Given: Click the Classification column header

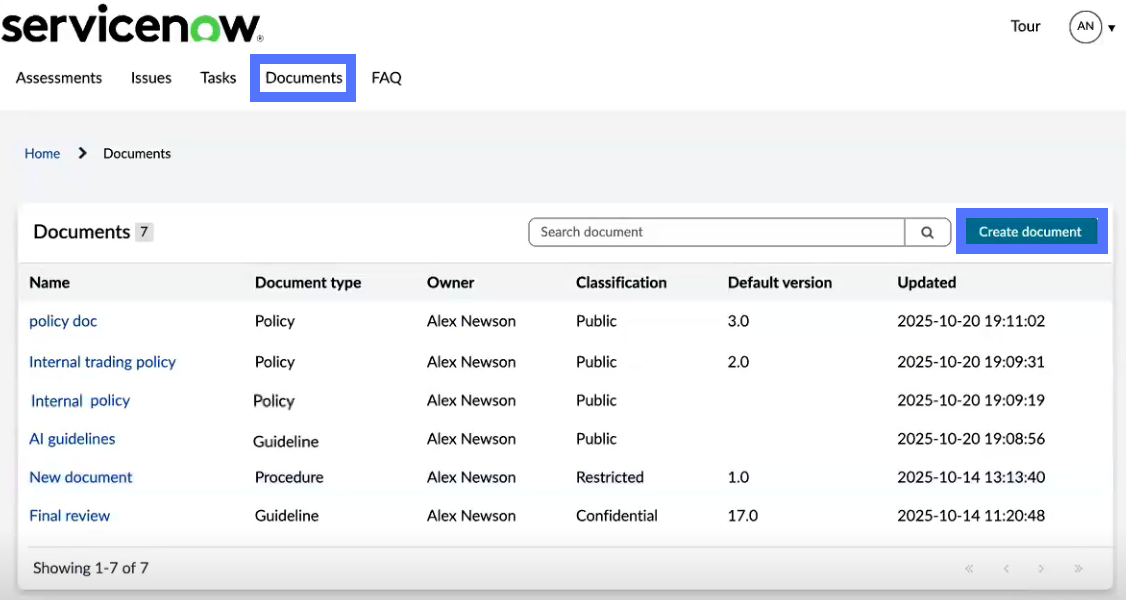Looking at the screenshot, I should coord(621,283).
